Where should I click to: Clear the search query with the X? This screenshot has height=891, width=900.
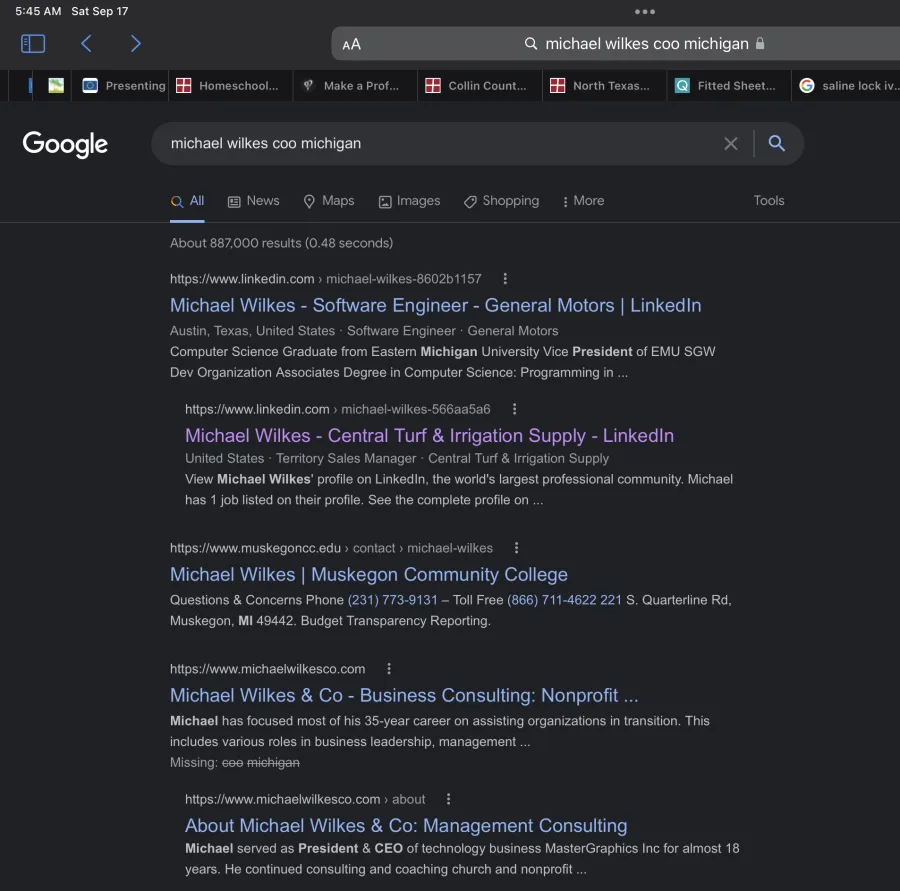(x=731, y=144)
